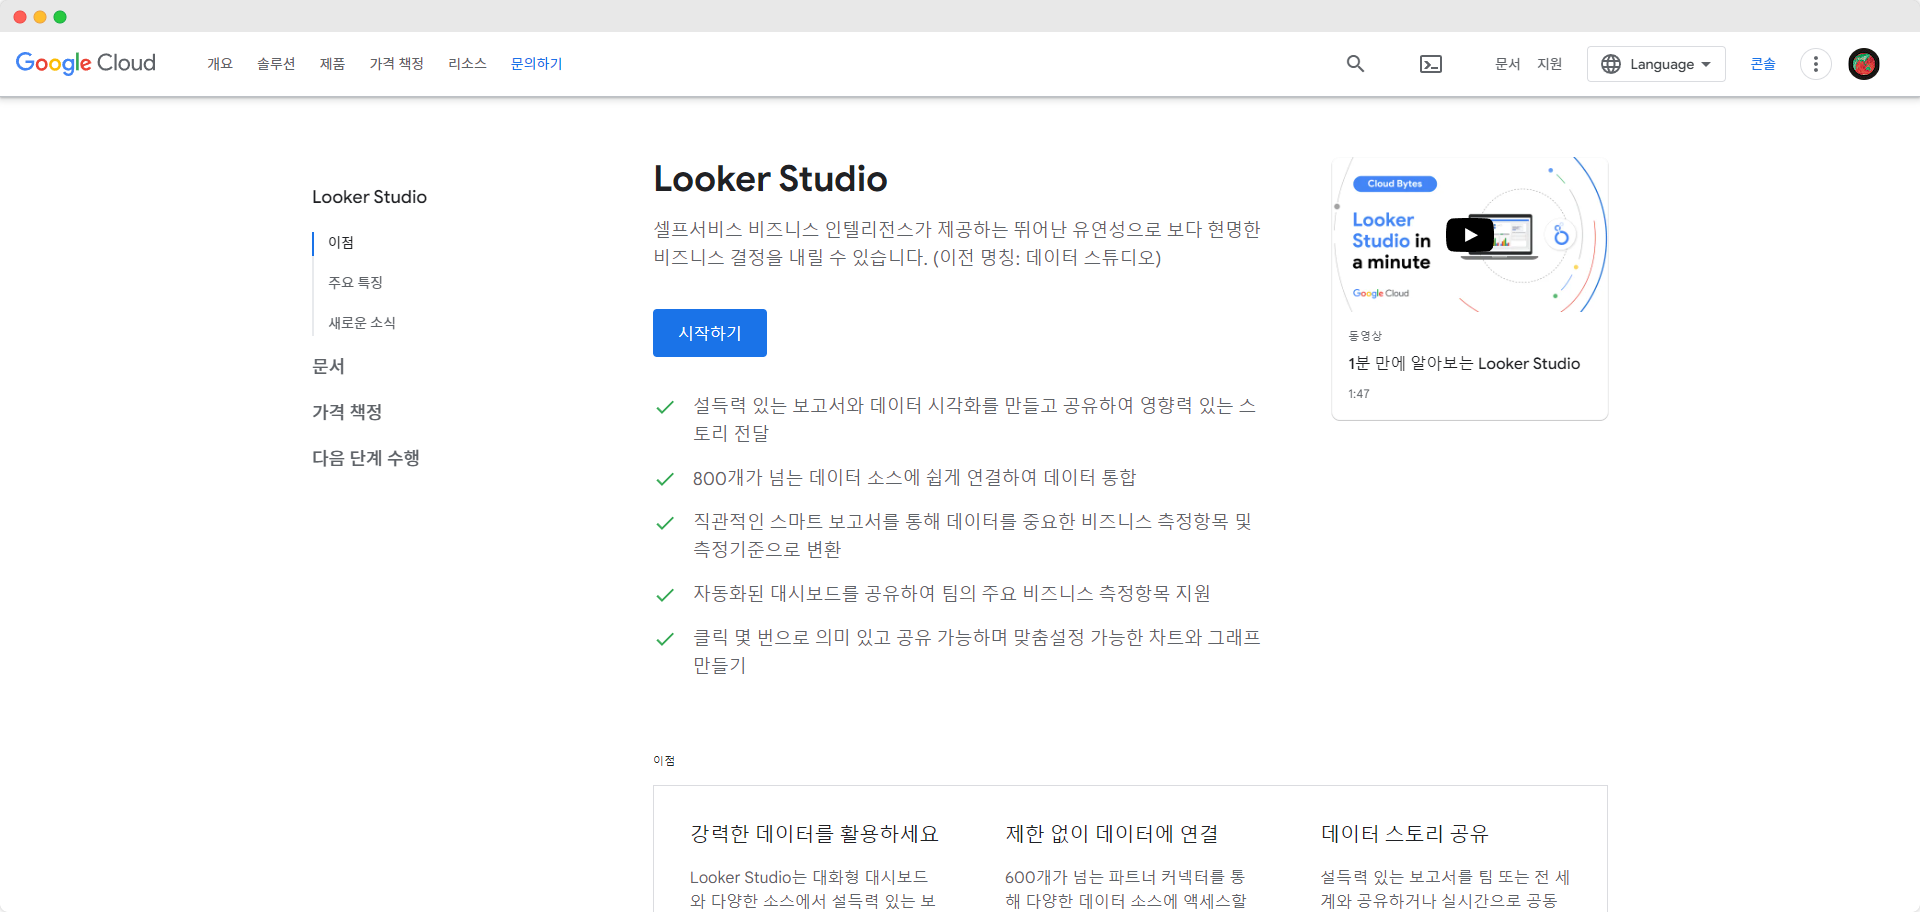Go to 지원 link in header

pyautogui.click(x=1549, y=64)
